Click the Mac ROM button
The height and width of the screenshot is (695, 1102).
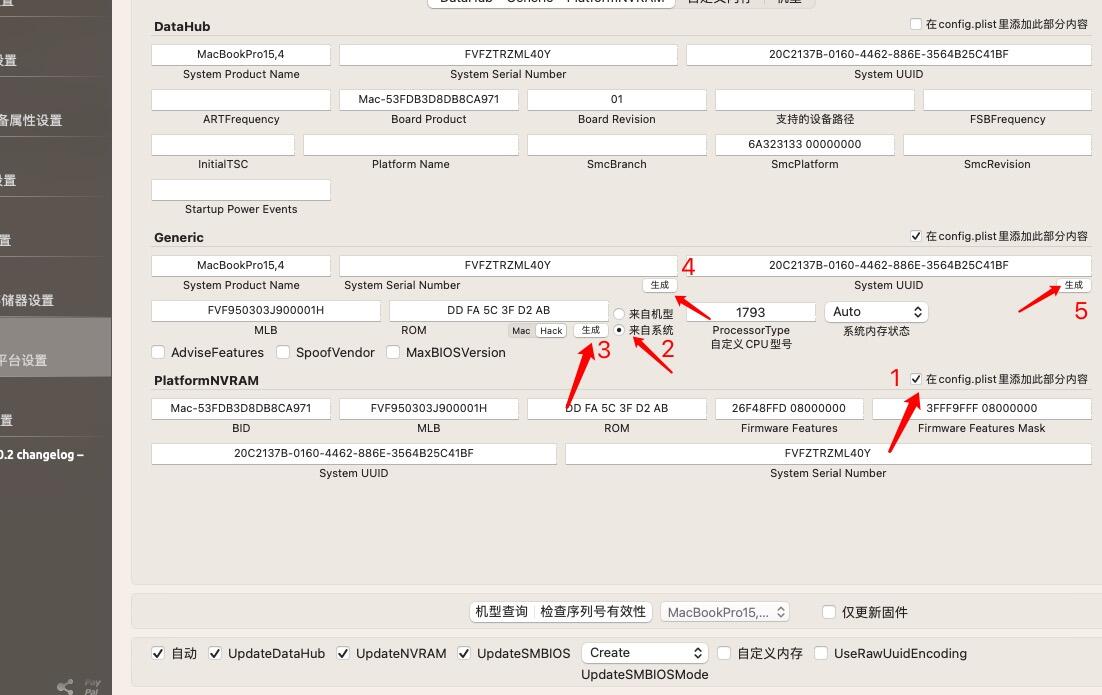click(x=521, y=331)
